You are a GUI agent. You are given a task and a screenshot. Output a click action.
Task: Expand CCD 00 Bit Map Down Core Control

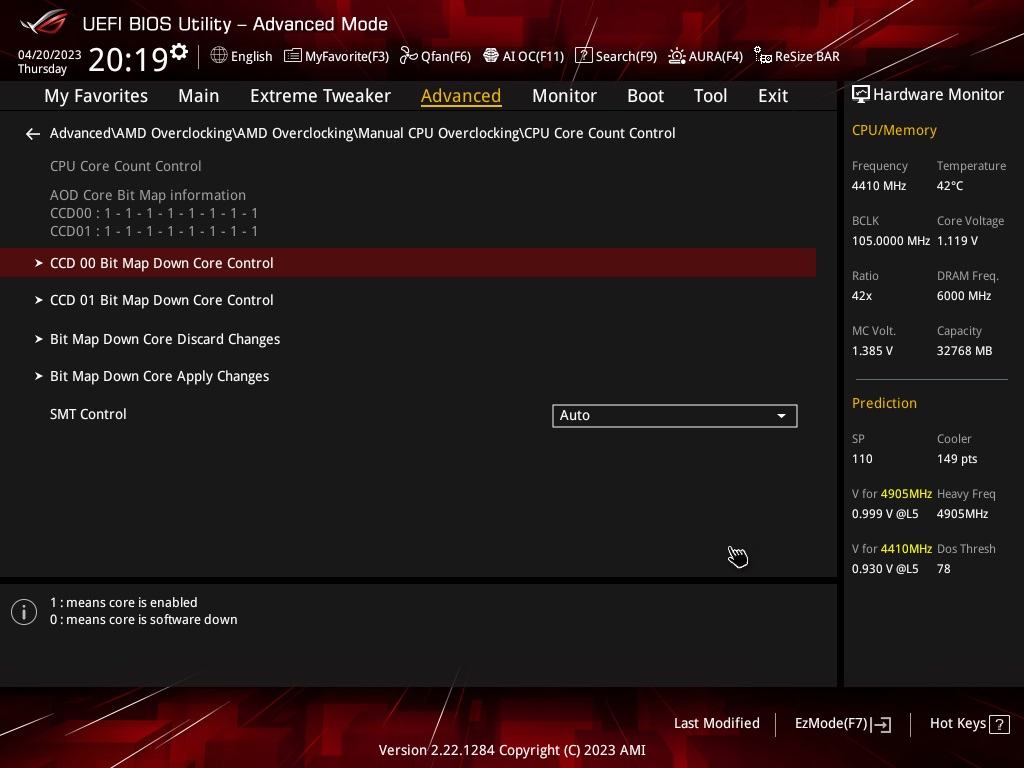408,263
